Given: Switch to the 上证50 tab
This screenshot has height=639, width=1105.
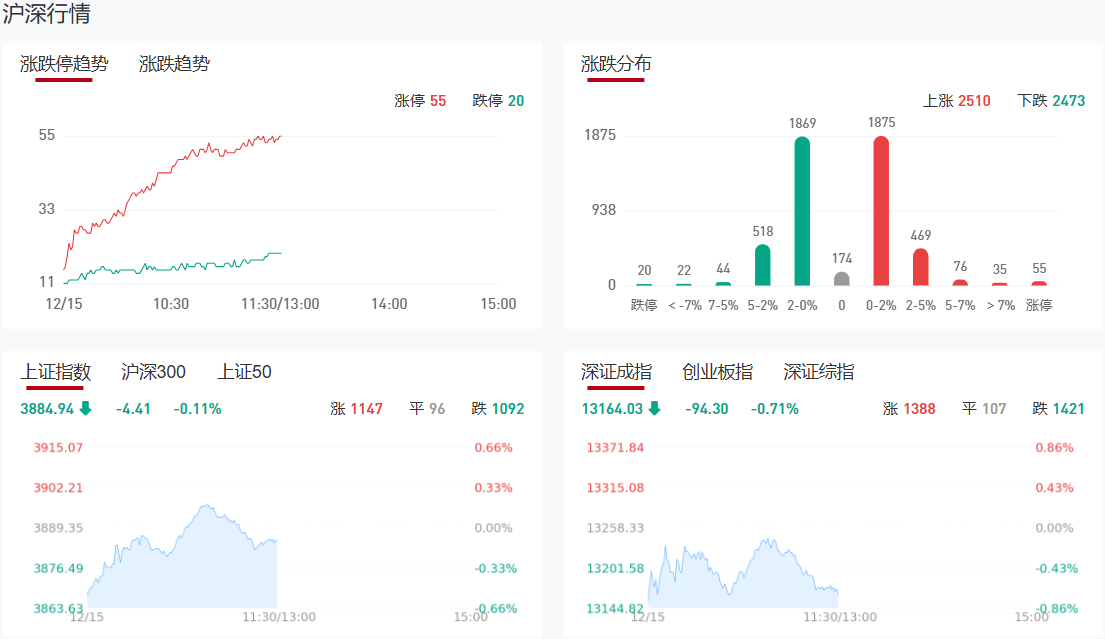Looking at the screenshot, I should pyautogui.click(x=244, y=372).
